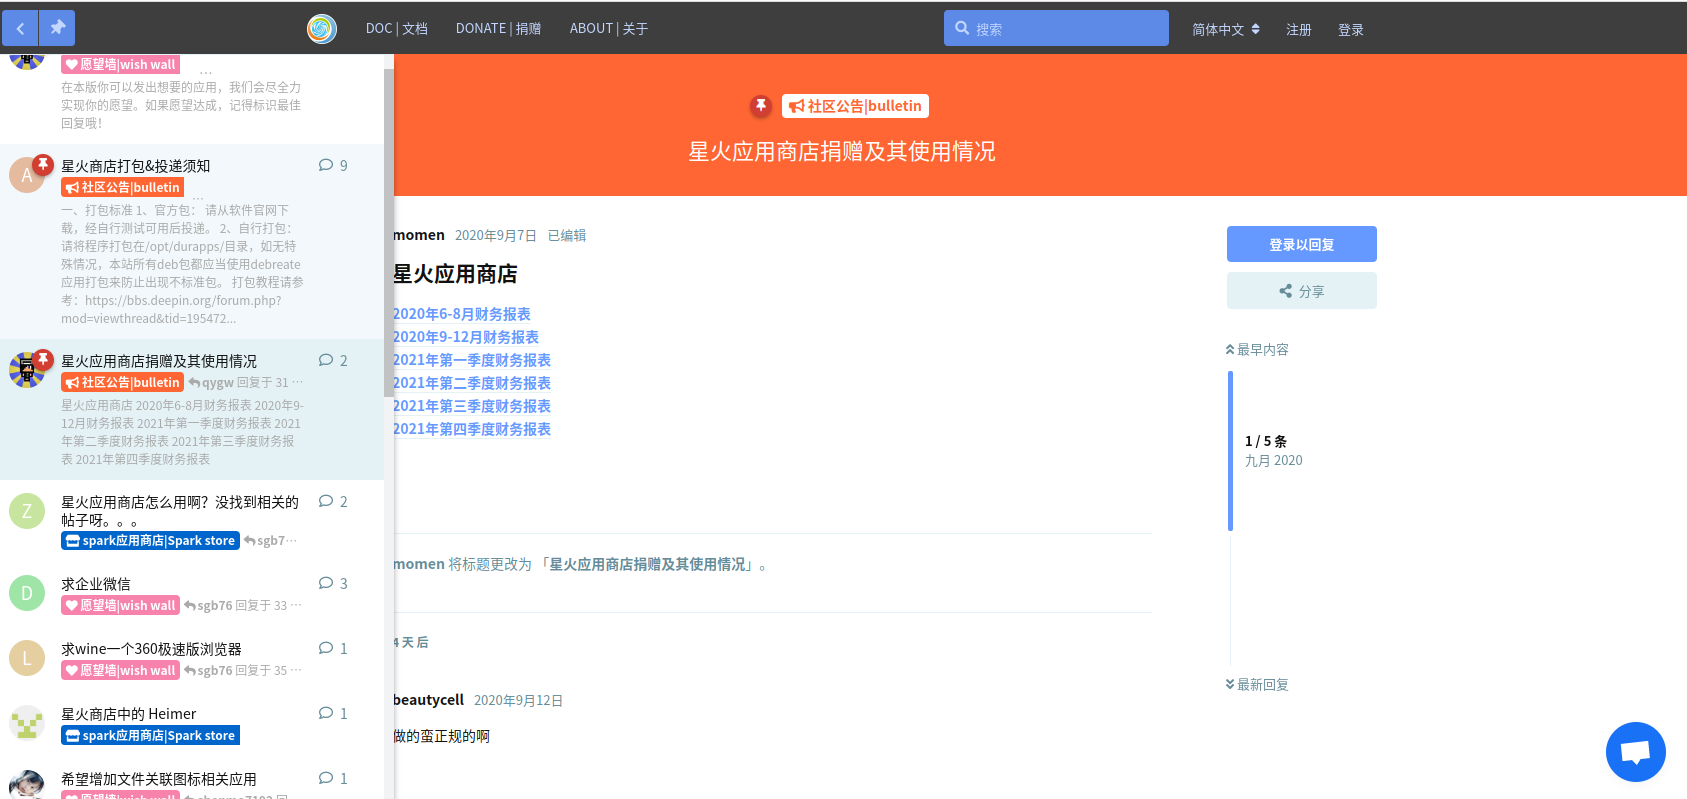The width and height of the screenshot is (1687, 799).
Task: Click the red pin badge in the header
Action: pos(761,106)
